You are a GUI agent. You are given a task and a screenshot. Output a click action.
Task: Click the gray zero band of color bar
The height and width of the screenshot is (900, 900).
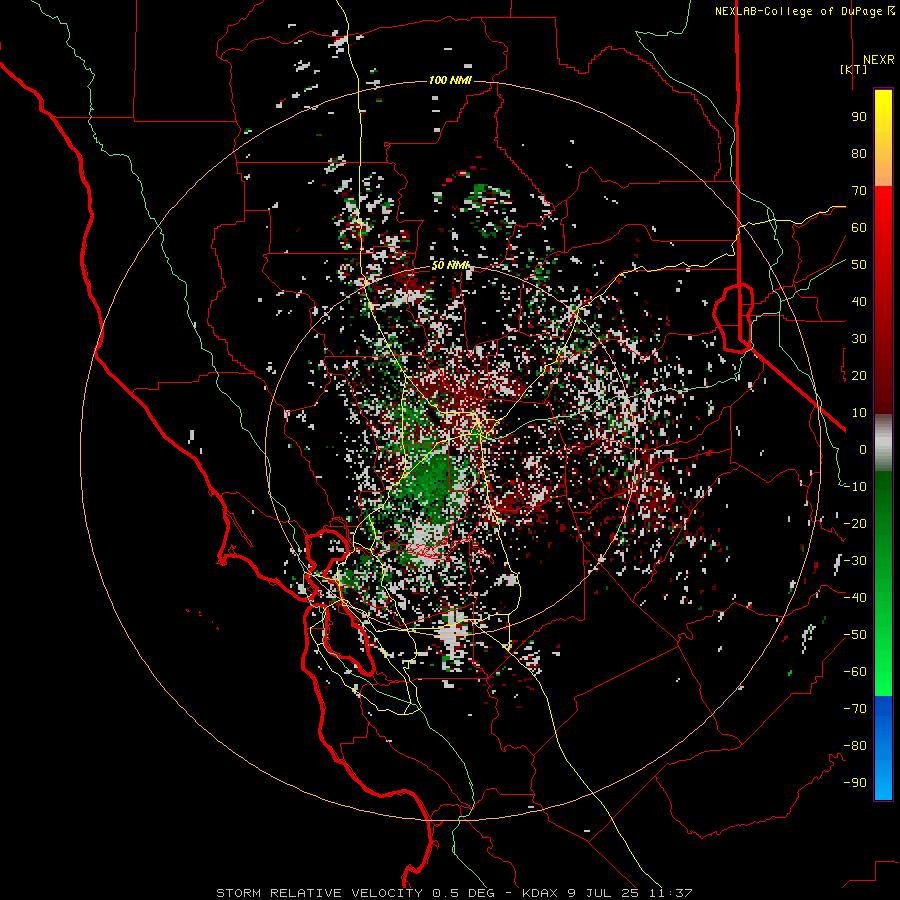point(883,442)
